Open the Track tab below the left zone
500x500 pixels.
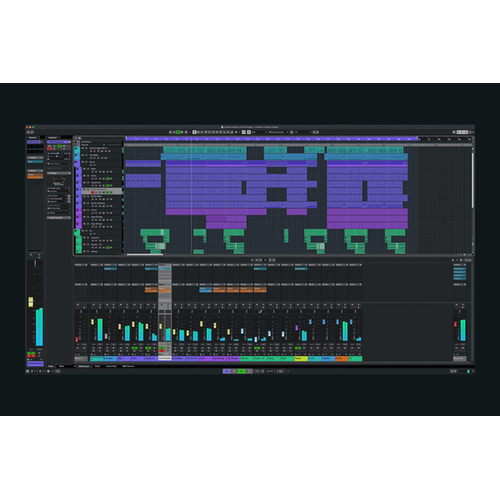point(51,366)
